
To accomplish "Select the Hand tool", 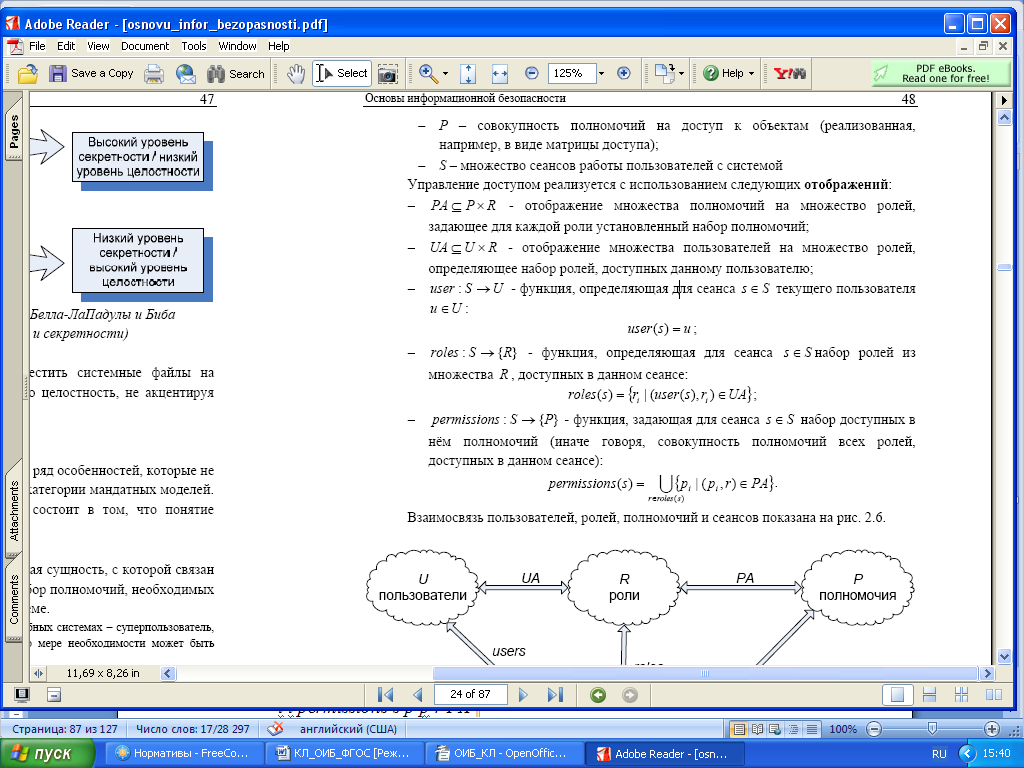I will pyautogui.click(x=296, y=74).
